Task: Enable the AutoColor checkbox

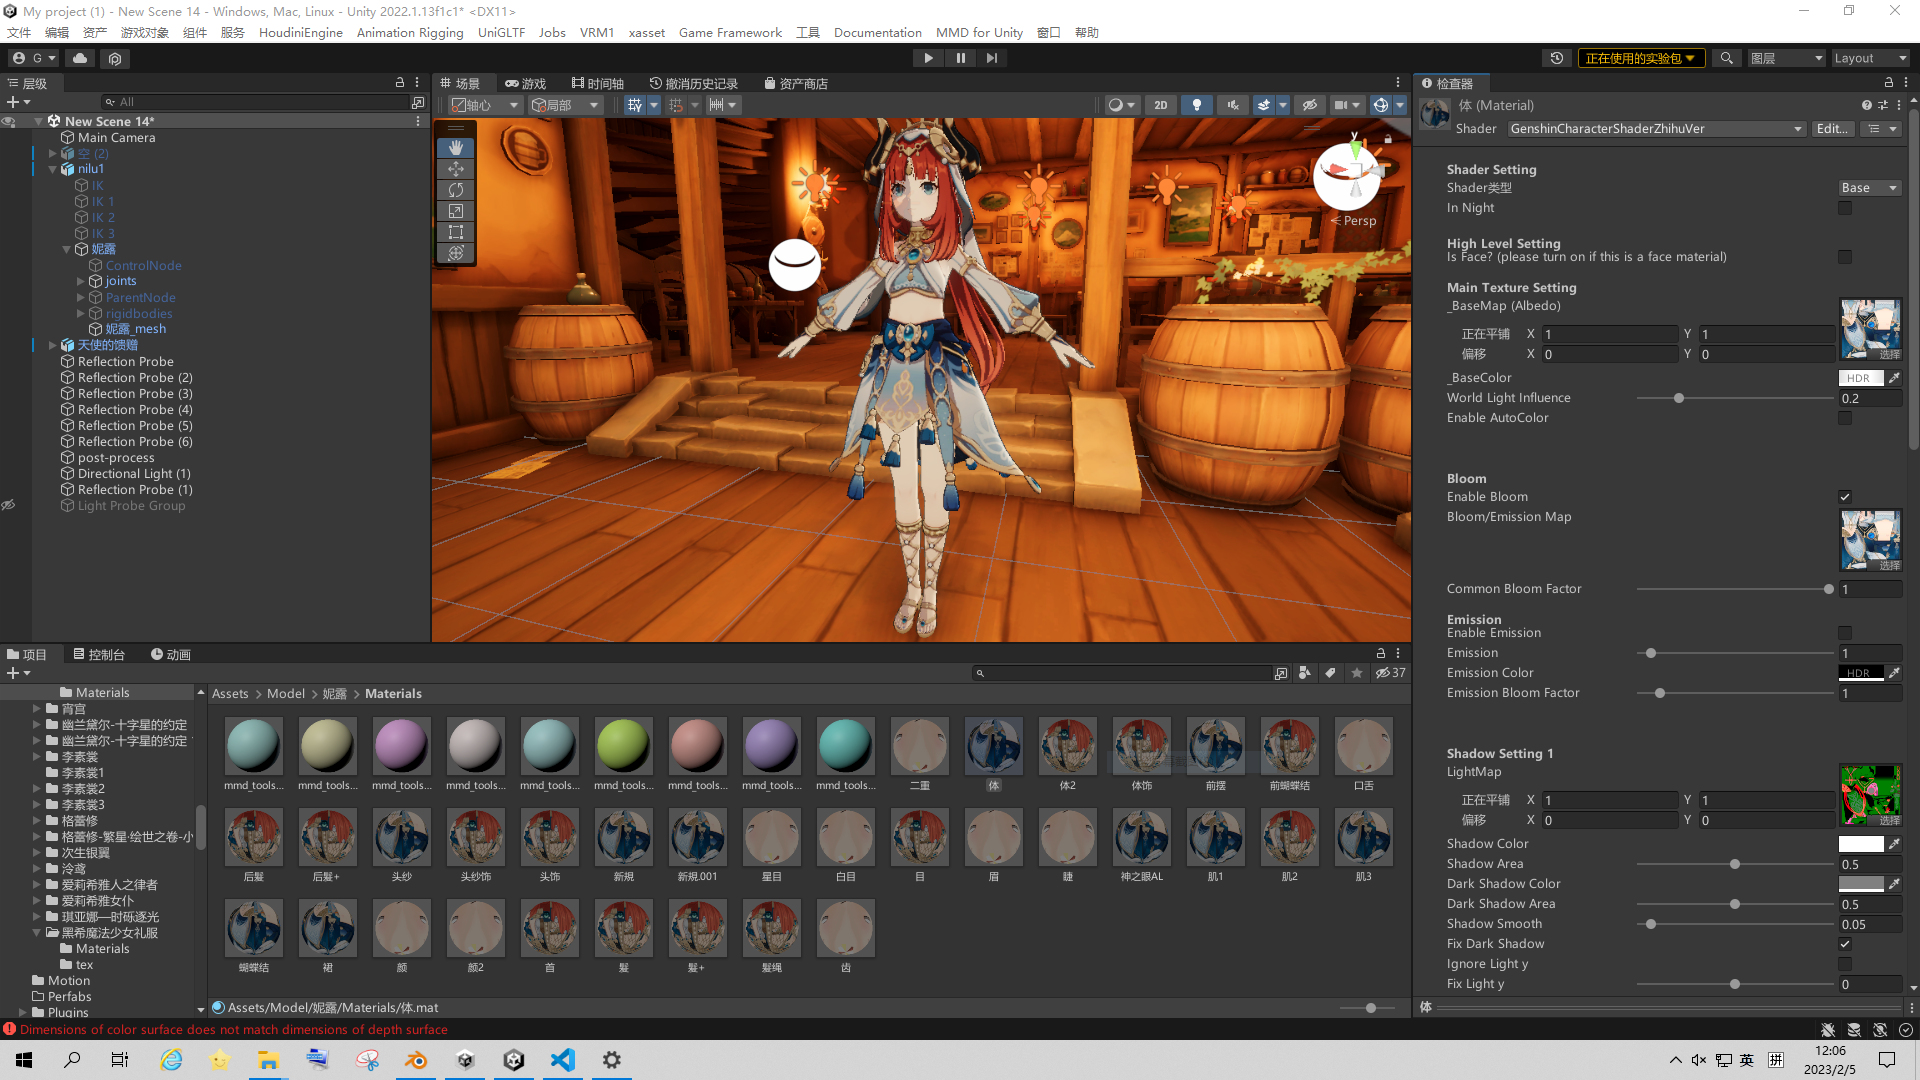Action: click(1844, 418)
